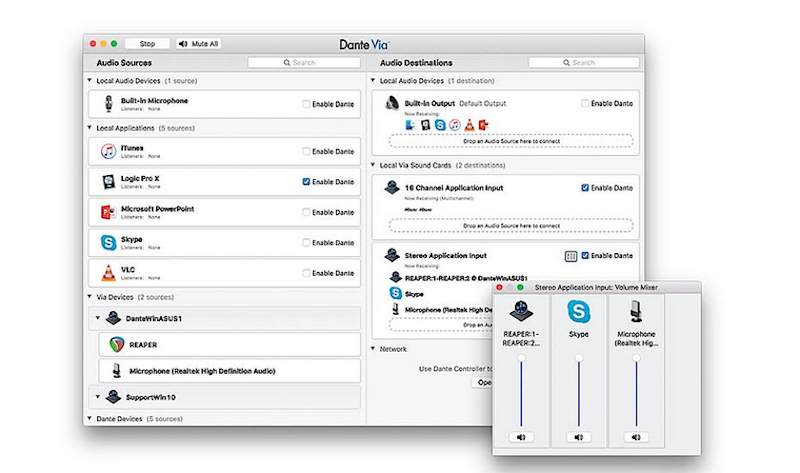Click the "Default Output" label
The height and width of the screenshot is (473, 800).
[482, 103]
